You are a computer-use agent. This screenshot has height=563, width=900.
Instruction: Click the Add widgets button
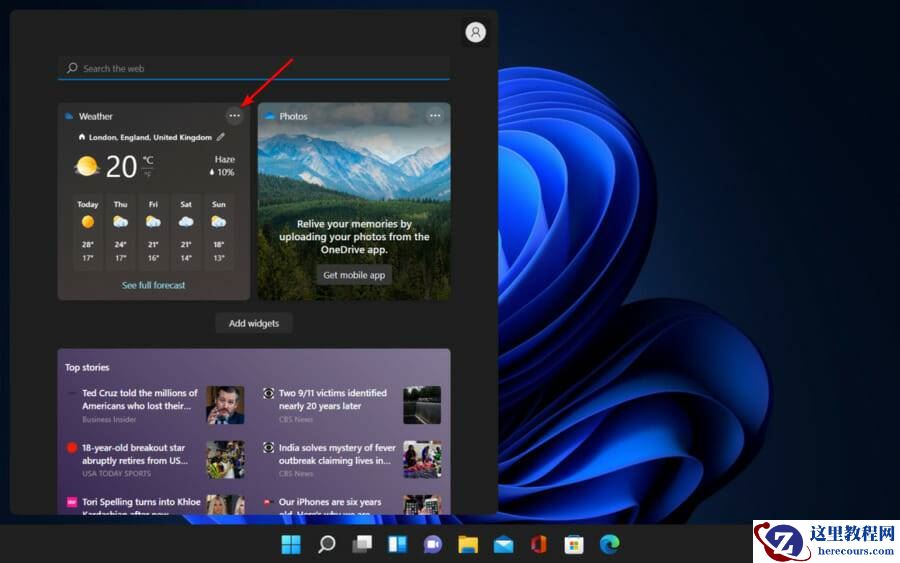(x=254, y=323)
